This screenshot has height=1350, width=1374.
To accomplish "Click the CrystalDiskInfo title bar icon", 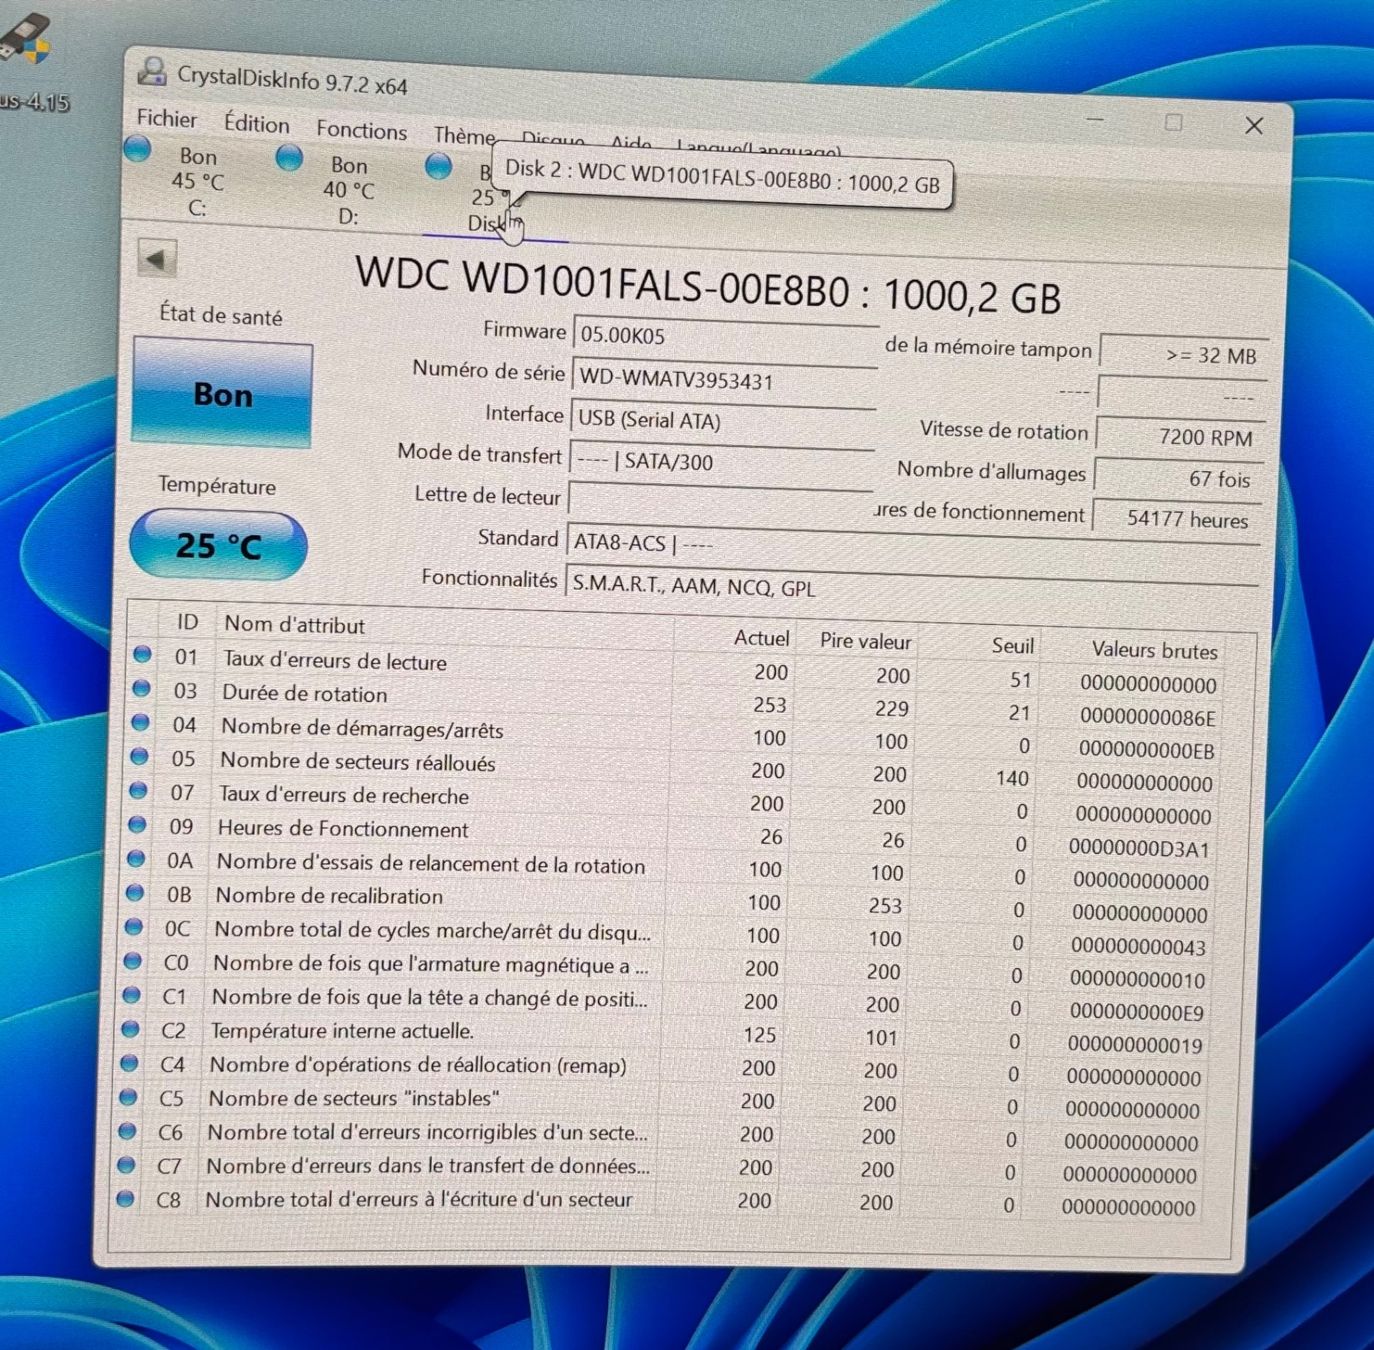I will pos(152,71).
